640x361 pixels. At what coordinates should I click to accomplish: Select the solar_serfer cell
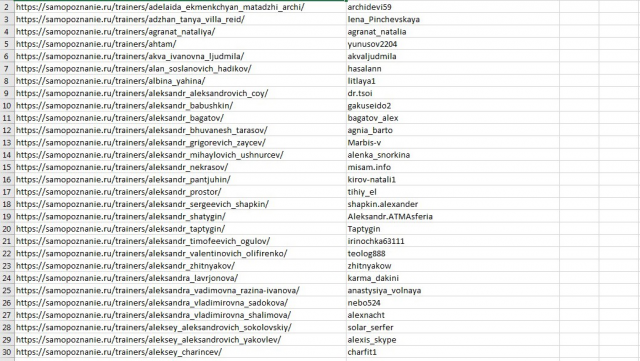point(453,327)
